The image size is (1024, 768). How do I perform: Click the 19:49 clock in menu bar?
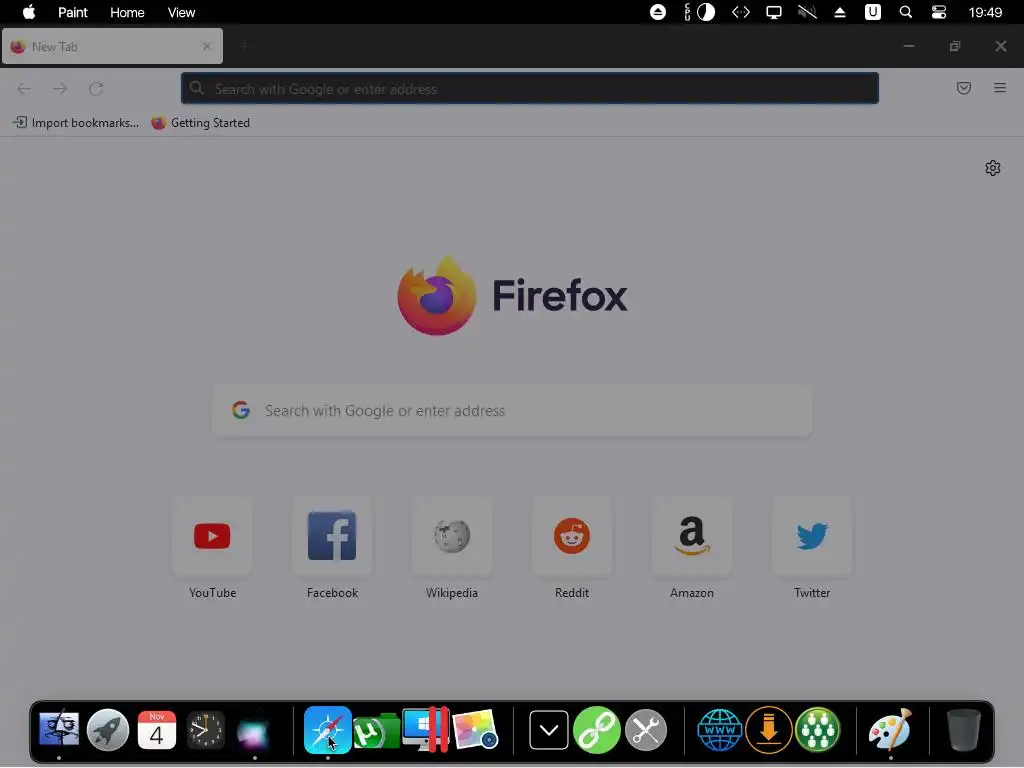[x=985, y=12]
